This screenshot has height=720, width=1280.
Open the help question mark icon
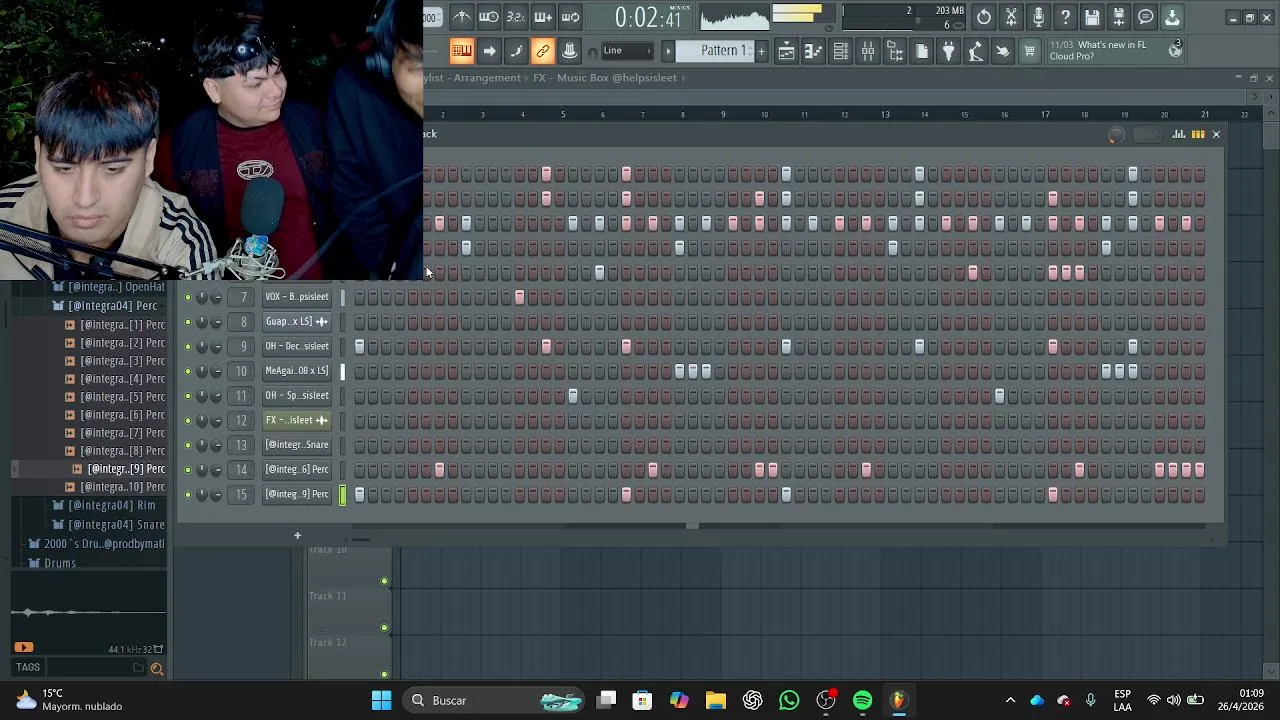pyautogui.click(x=1065, y=17)
